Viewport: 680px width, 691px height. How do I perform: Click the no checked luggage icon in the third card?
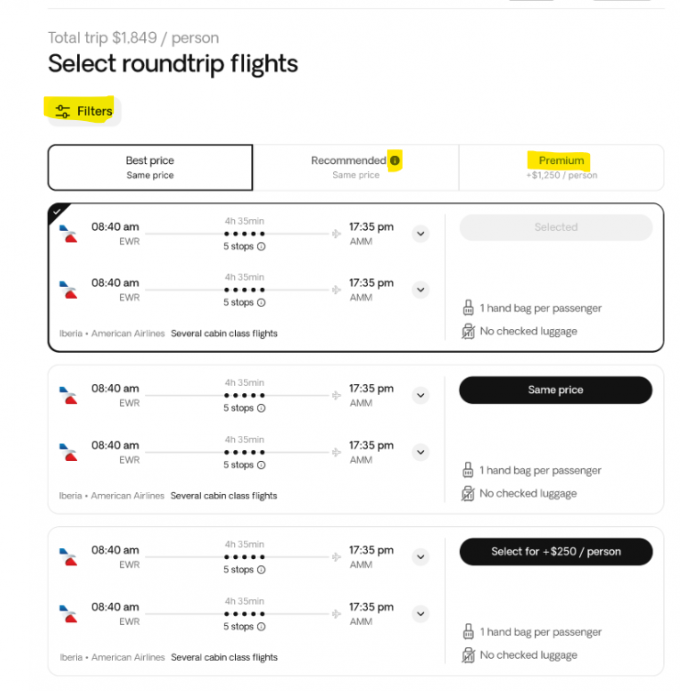click(467, 655)
